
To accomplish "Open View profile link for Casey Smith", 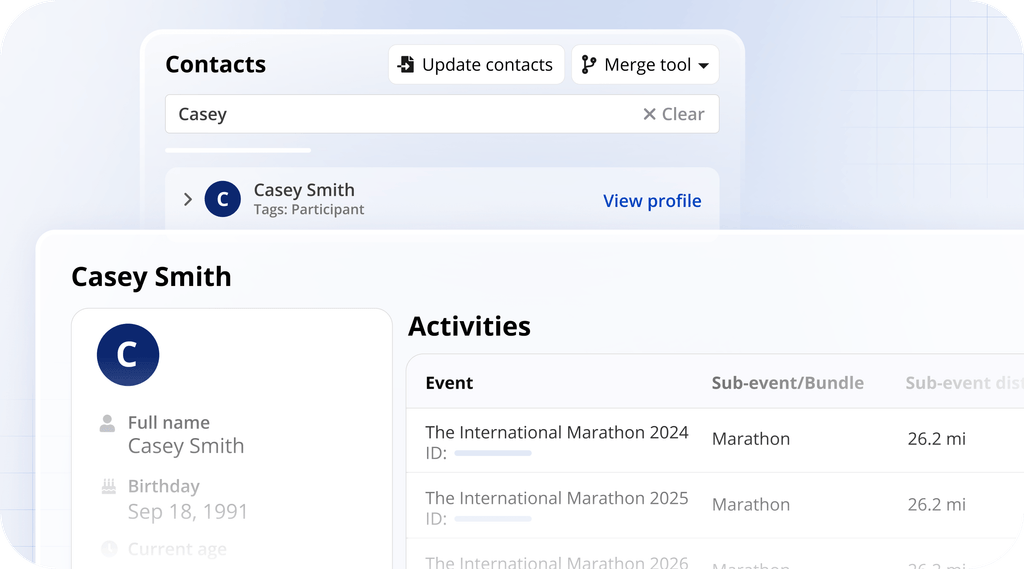I will [x=652, y=201].
